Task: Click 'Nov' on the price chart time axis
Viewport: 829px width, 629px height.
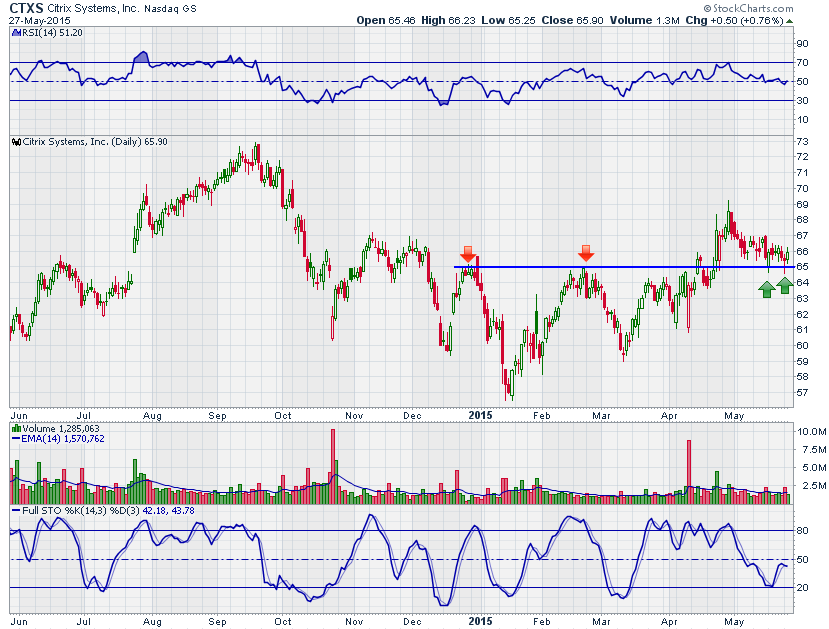Action: (354, 416)
